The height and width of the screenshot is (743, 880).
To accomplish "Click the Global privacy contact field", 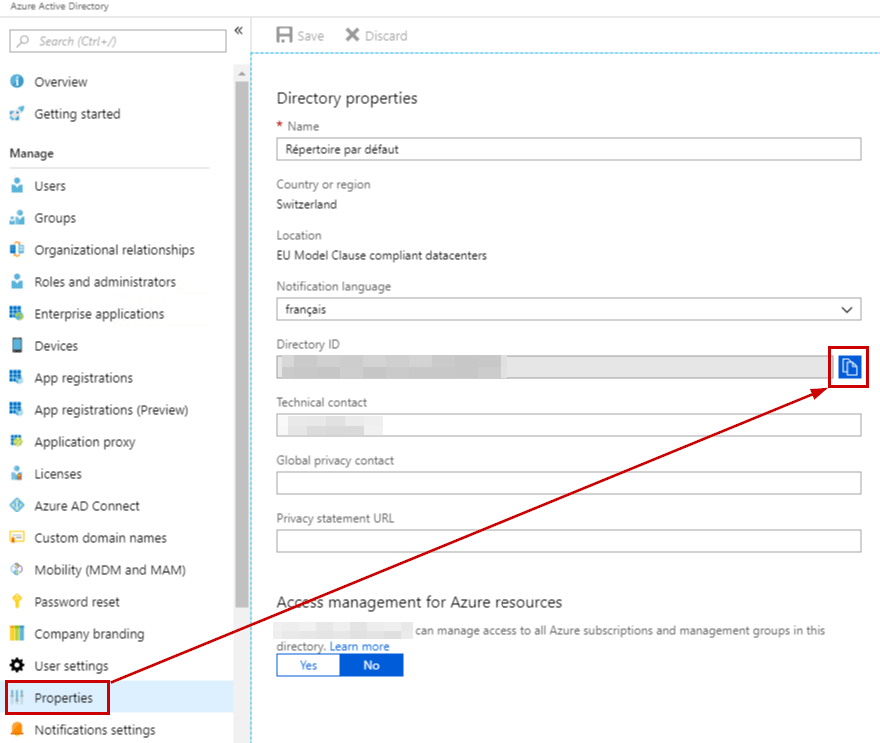I will [x=569, y=483].
